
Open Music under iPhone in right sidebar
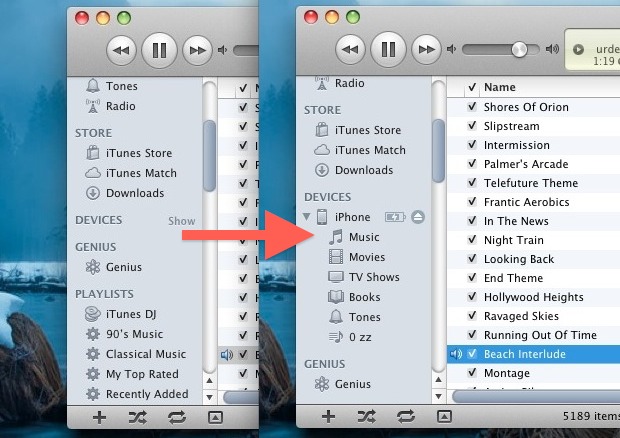(355, 237)
